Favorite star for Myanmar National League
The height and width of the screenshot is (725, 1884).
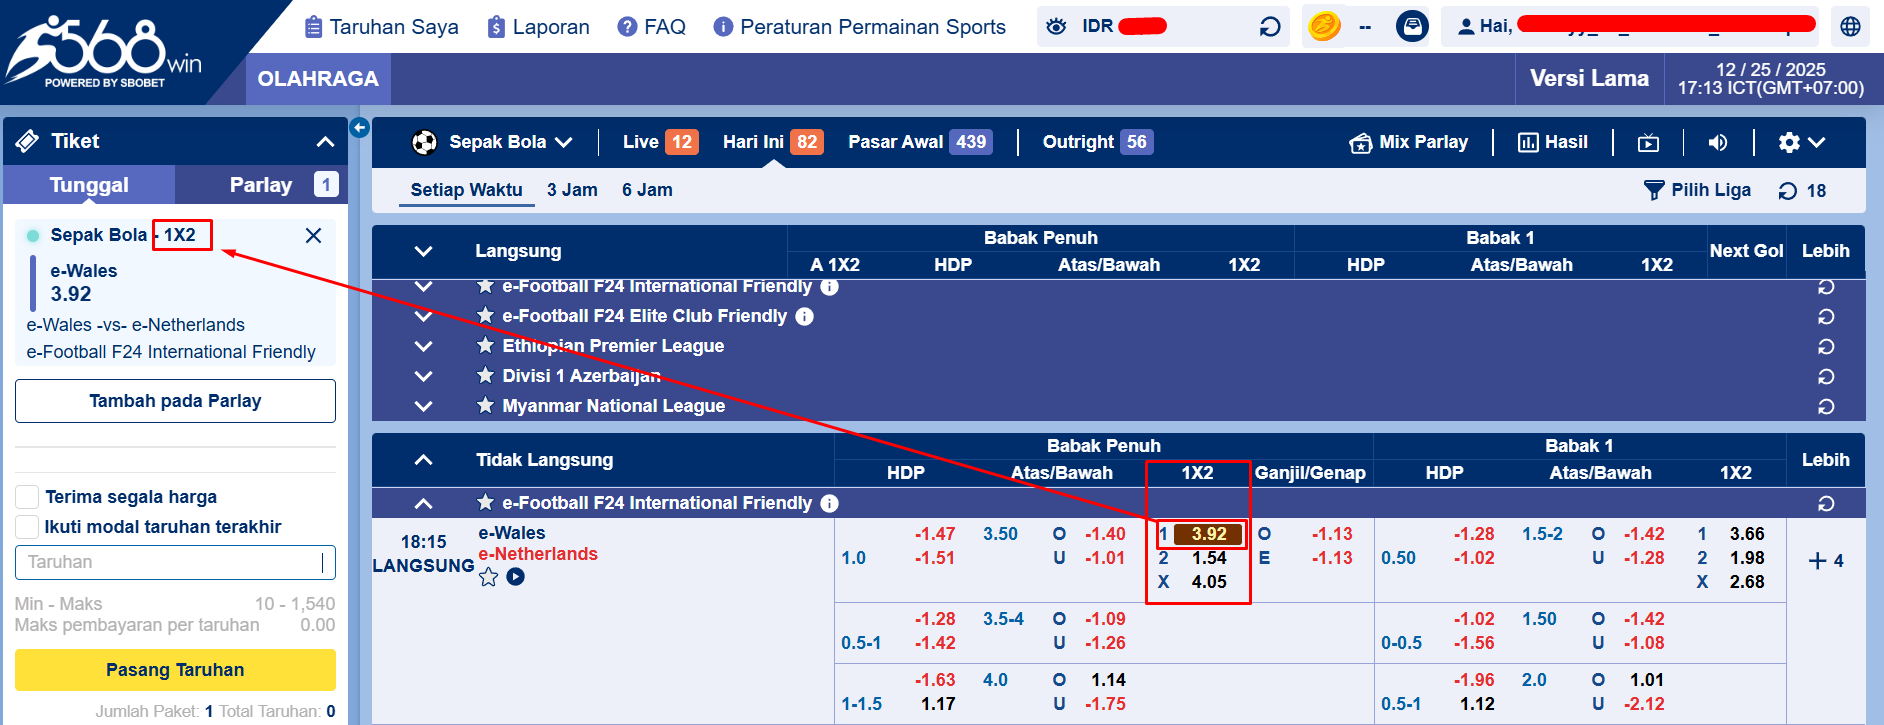pyautogui.click(x=485, y=405)
